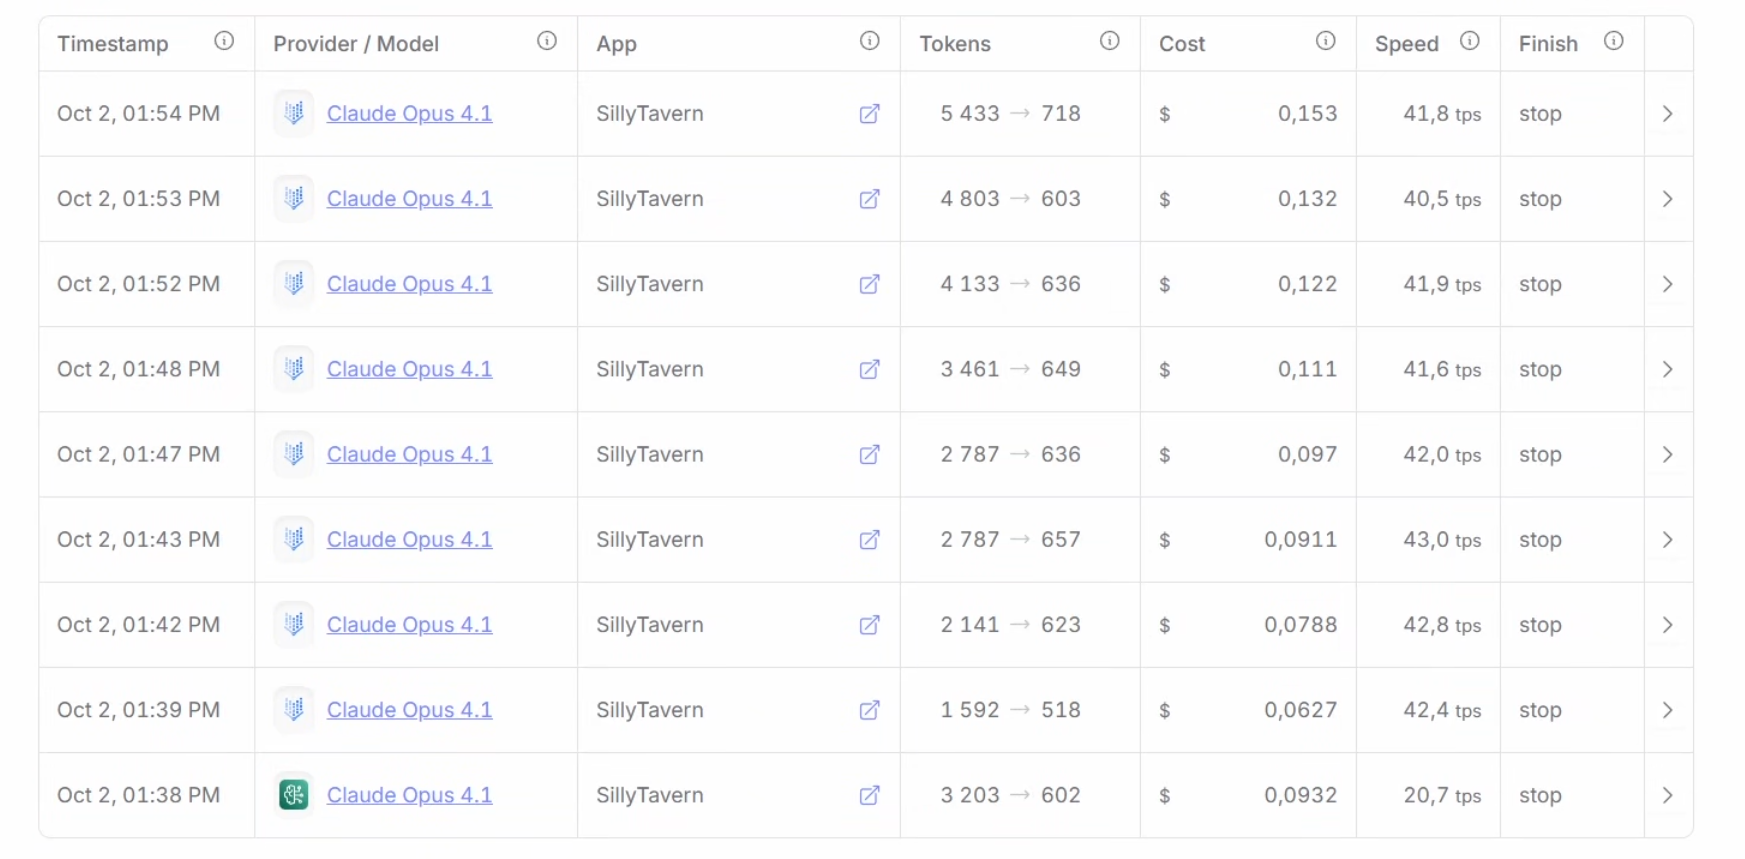The image size is (1745, 859).
Task: Open Claude Opus 4.1 link at 01:43 PM
Action: click(x=409, y=540)
